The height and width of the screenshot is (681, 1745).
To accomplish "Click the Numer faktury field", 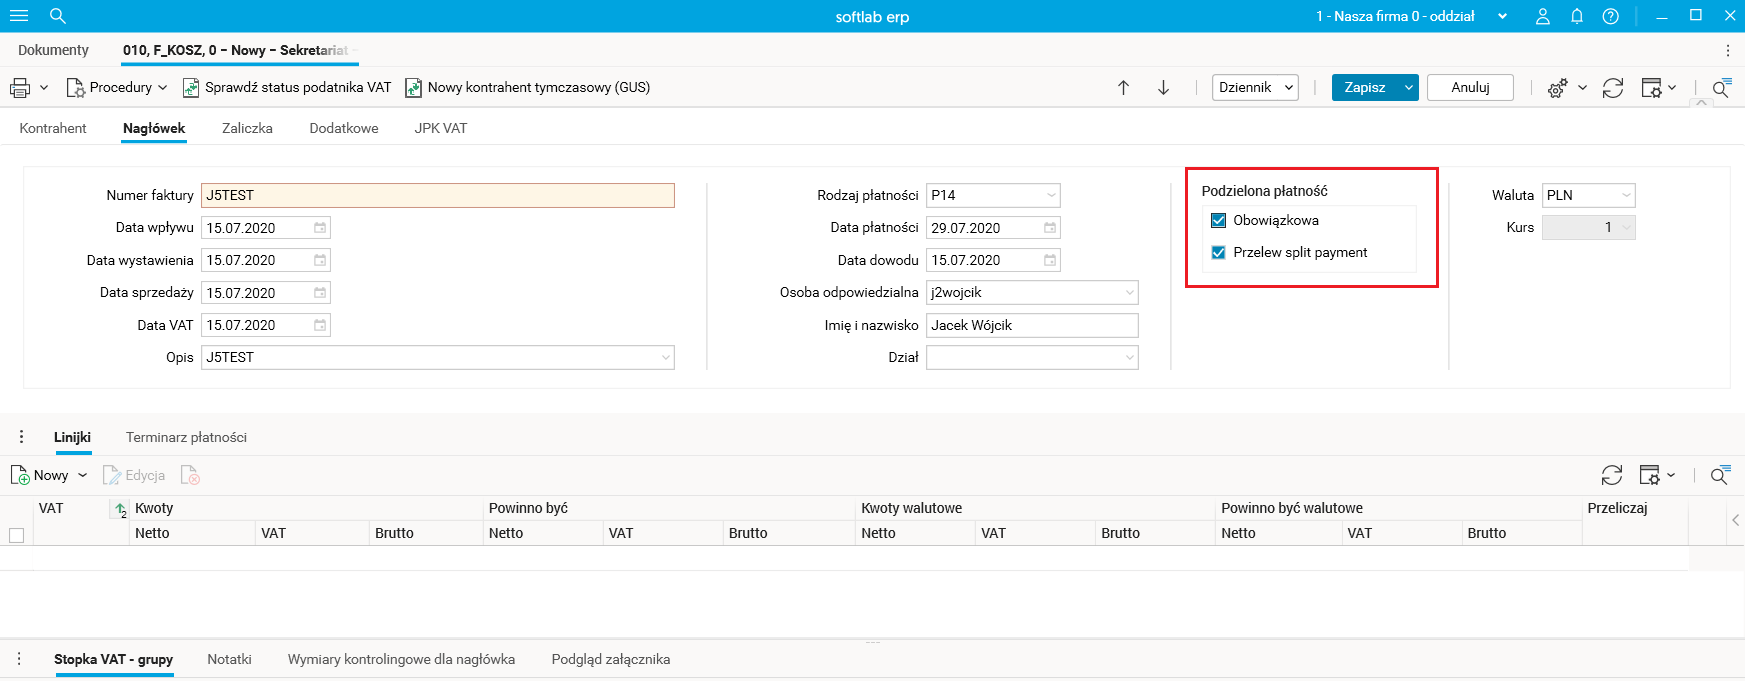I will pyautogui.click(x=438, y=195).
